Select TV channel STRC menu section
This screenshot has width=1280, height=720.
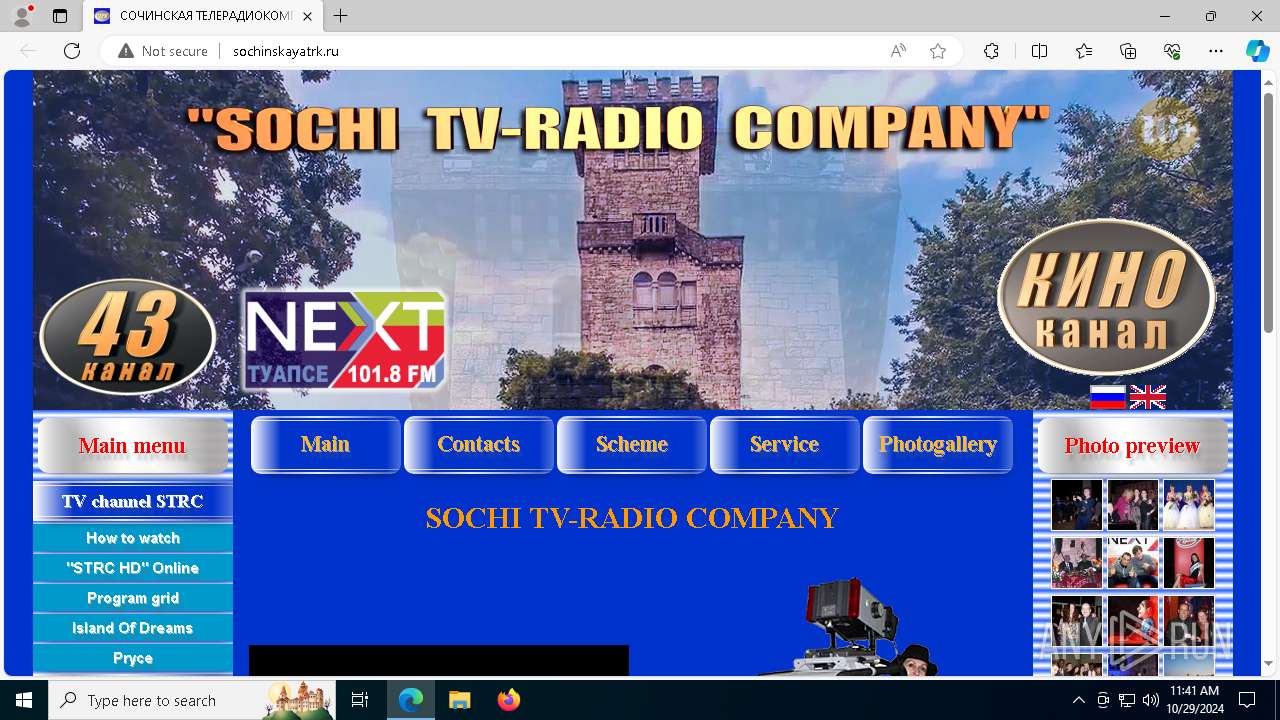pyautogui.click(x=132, y=501)
